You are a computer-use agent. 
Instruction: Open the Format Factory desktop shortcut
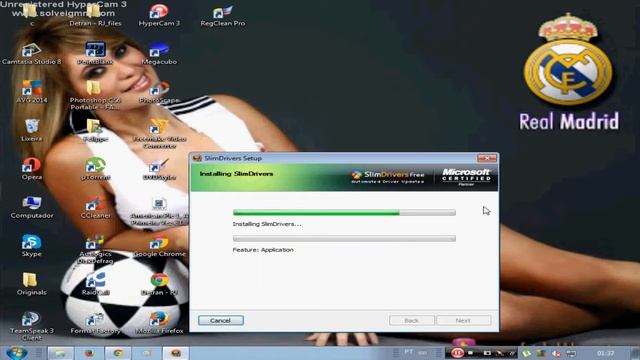[x=95, y=322]
